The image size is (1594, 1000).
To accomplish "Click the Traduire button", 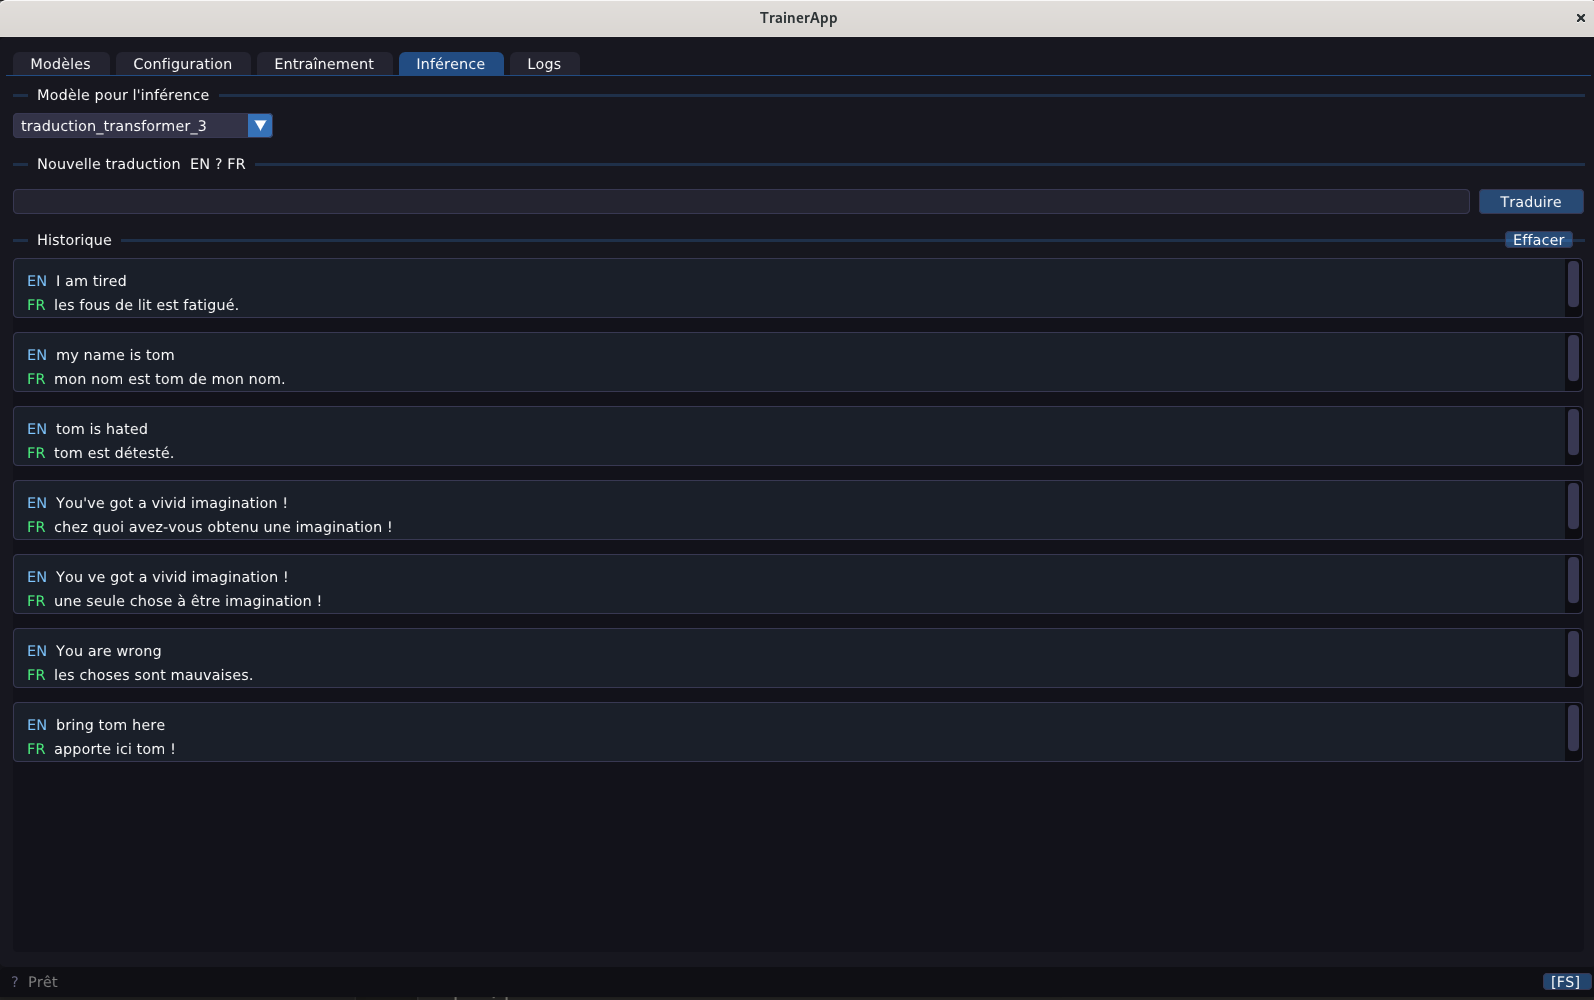I will tap(1530, 202).
